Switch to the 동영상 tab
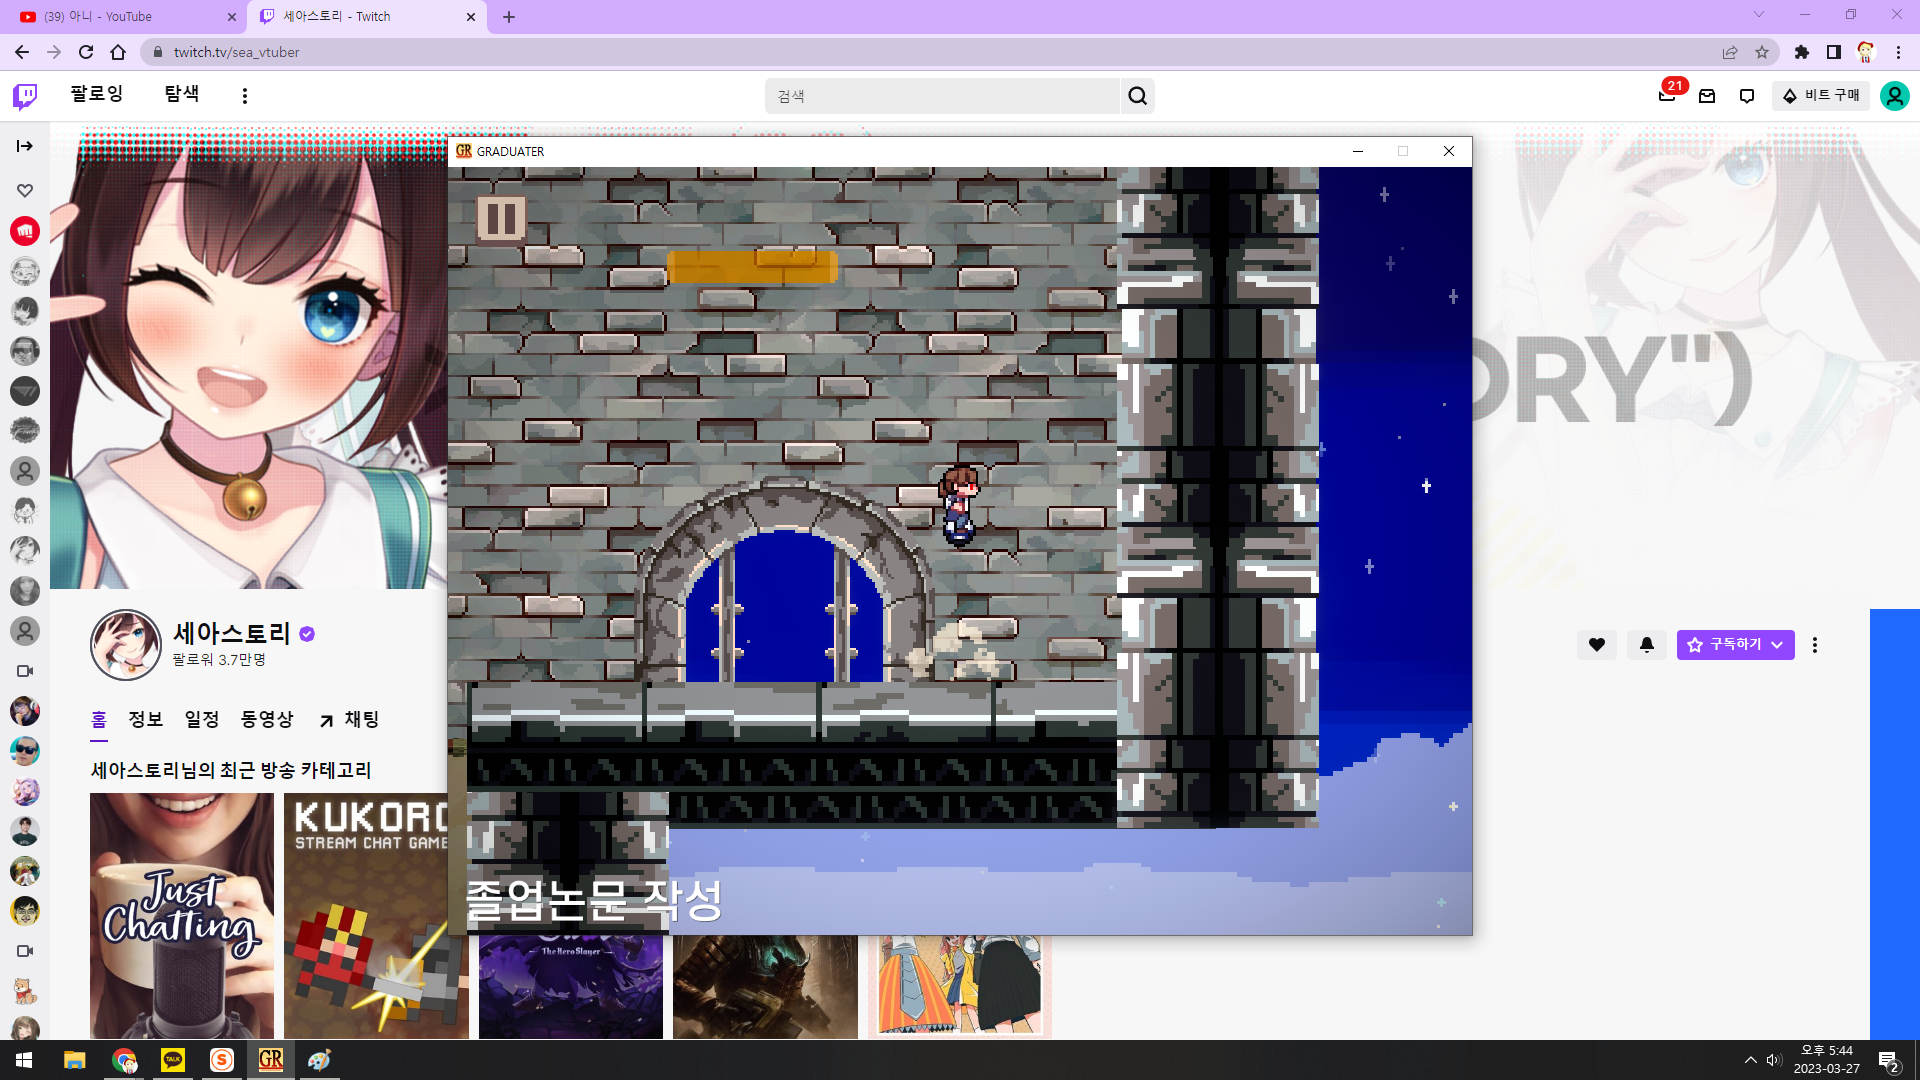 click(267, 720)
